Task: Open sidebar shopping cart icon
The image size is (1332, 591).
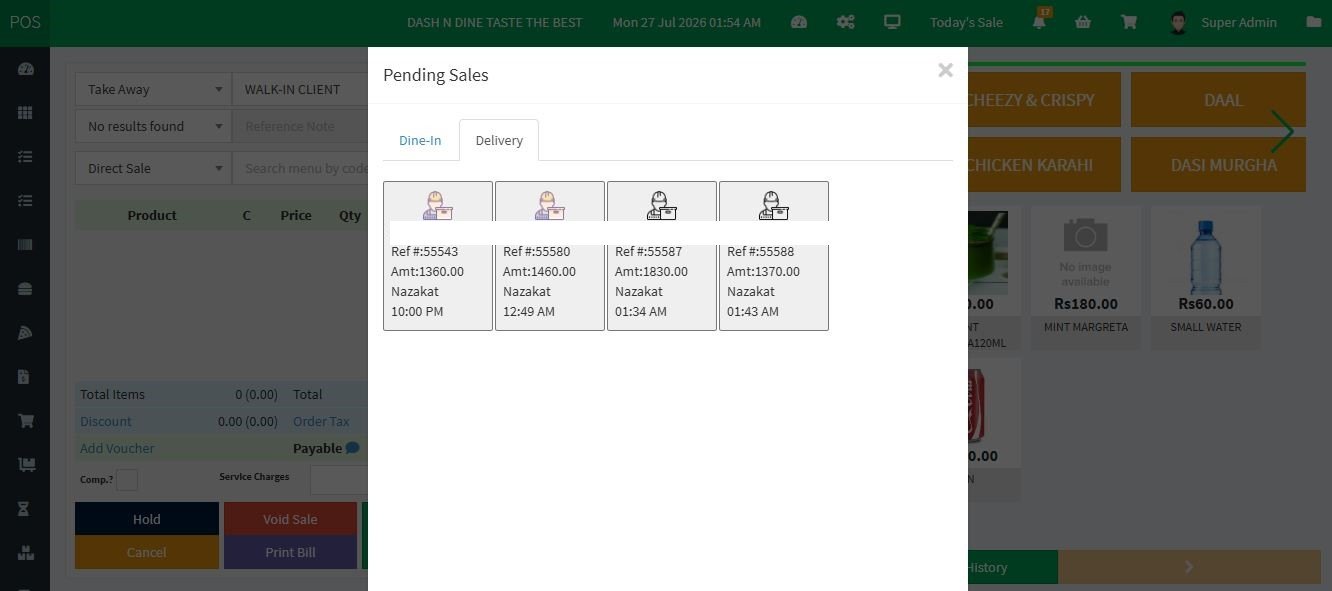Action: [x=26, y=421]
